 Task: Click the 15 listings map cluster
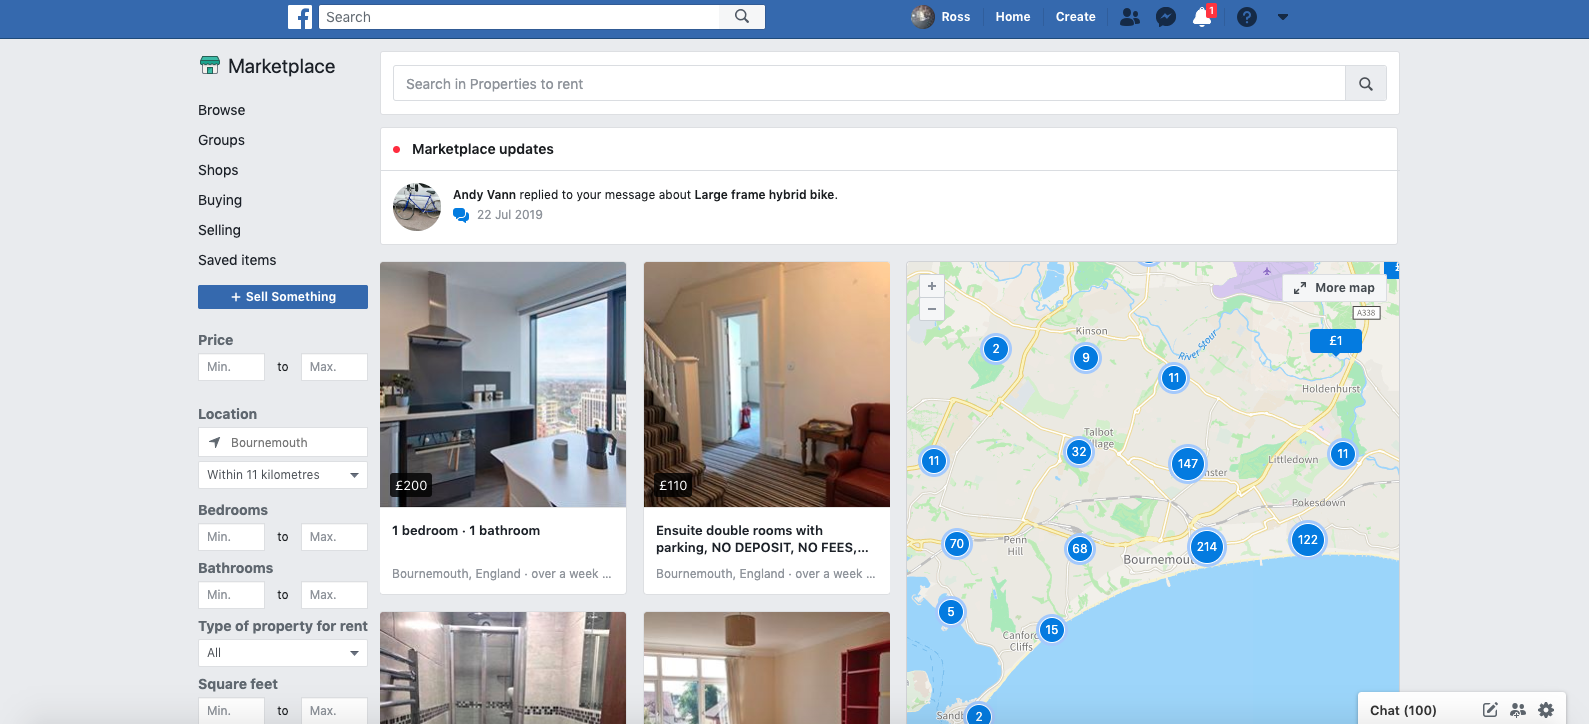coord(1051,630)
